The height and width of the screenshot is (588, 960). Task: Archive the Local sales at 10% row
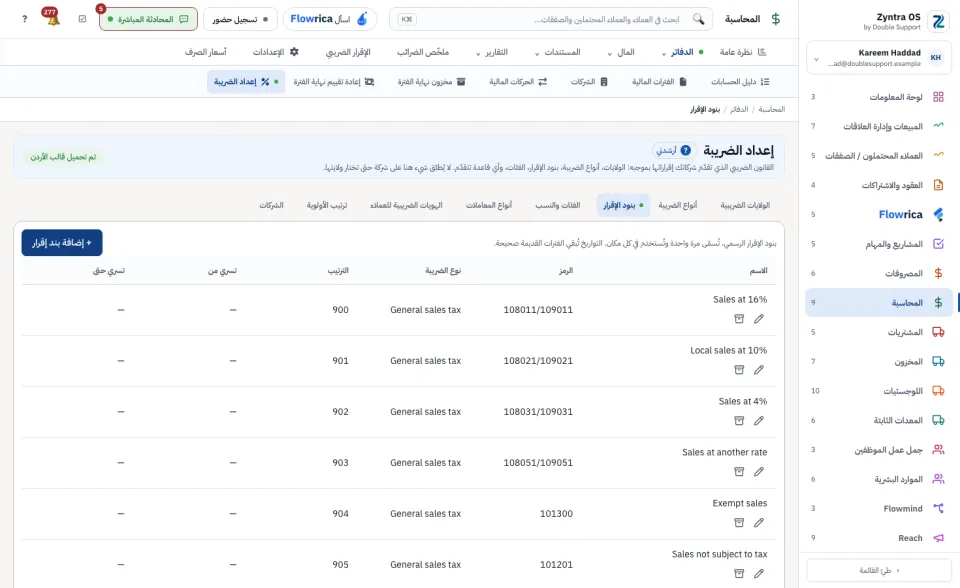739,369
